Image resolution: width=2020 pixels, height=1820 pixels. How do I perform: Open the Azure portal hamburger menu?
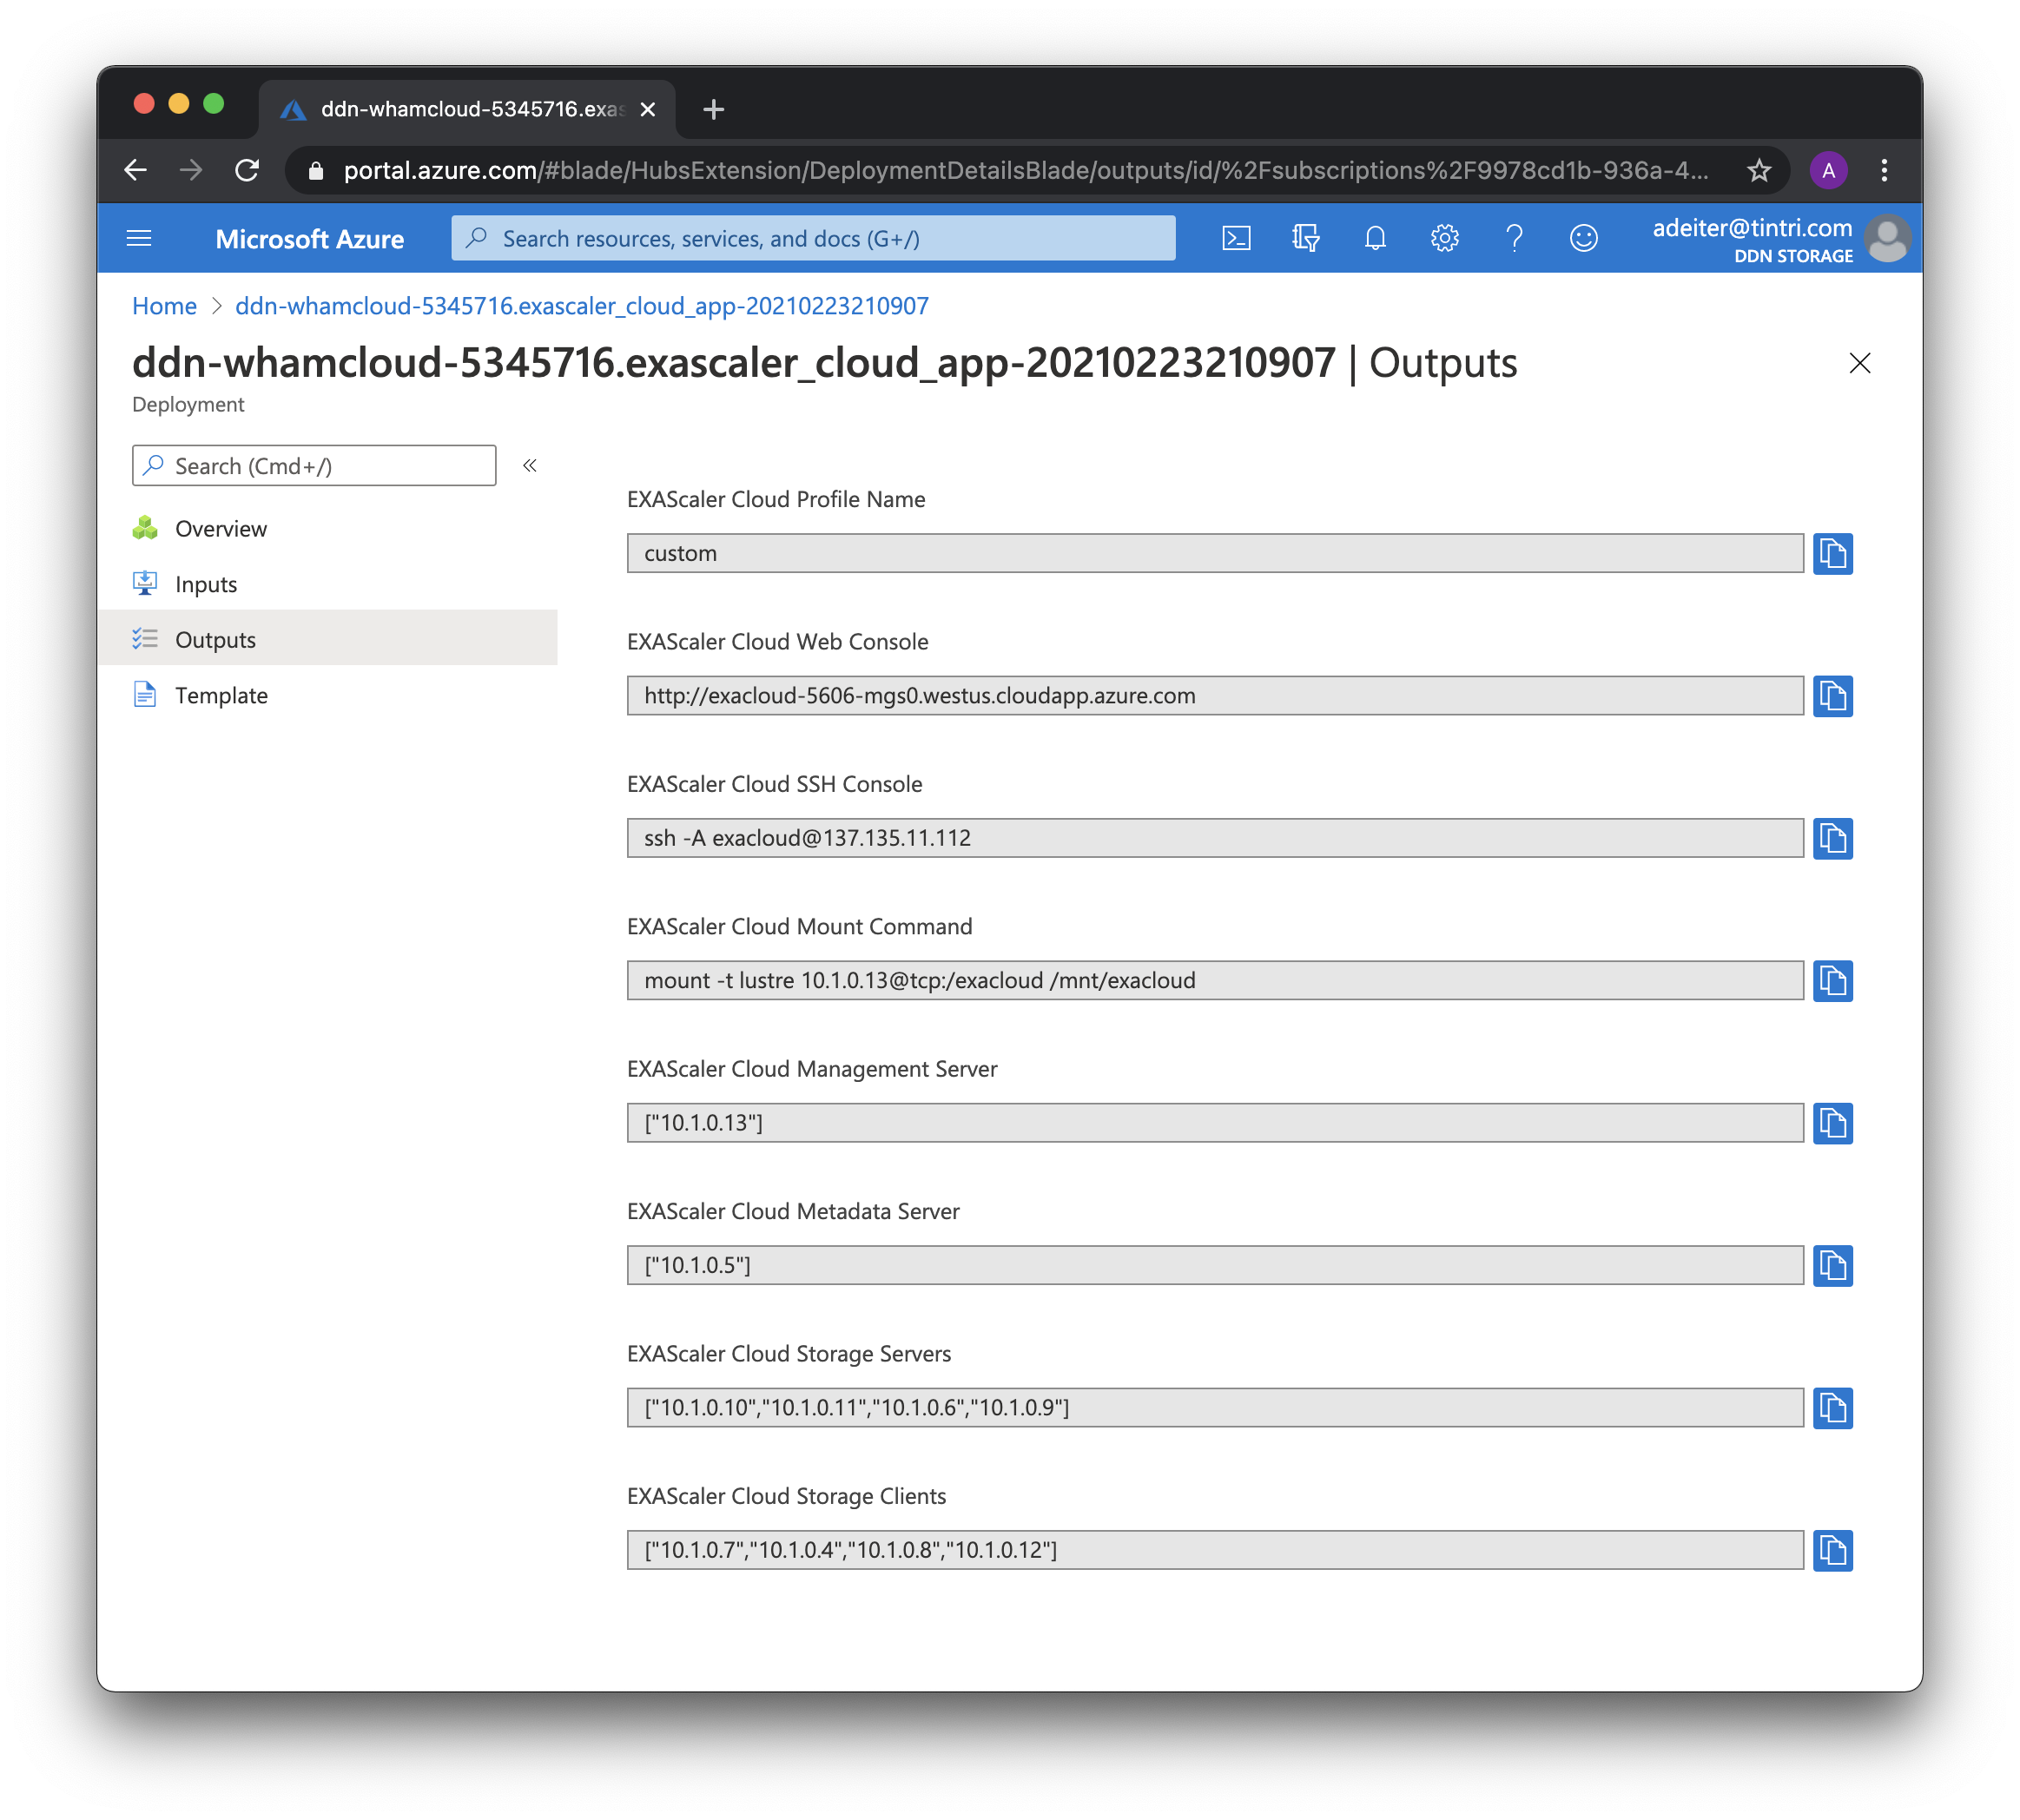[139, 238]
